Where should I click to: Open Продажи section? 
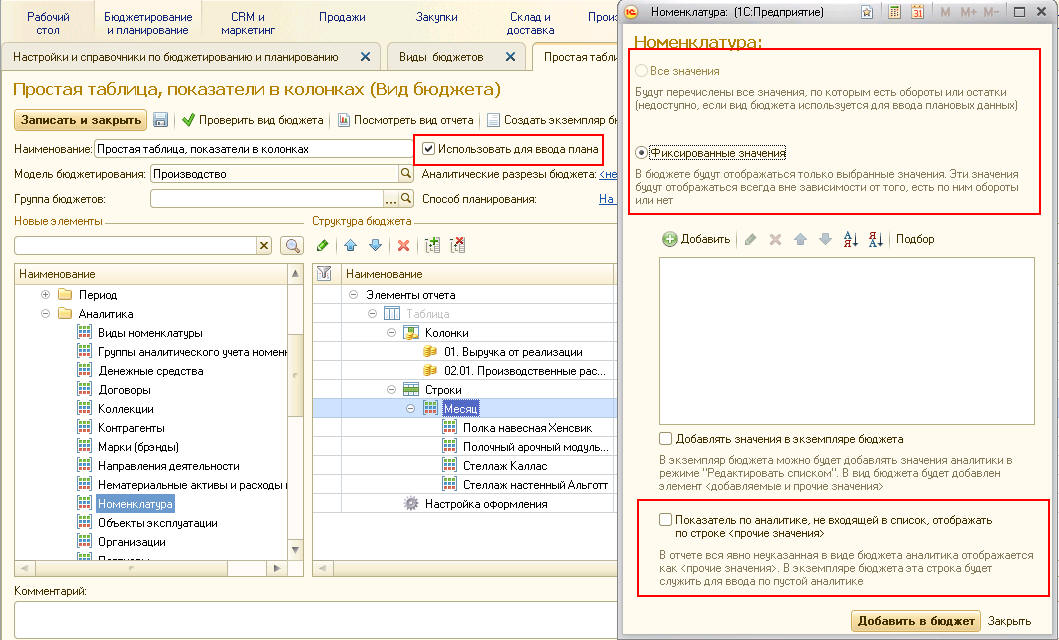(x=342, y=17)
